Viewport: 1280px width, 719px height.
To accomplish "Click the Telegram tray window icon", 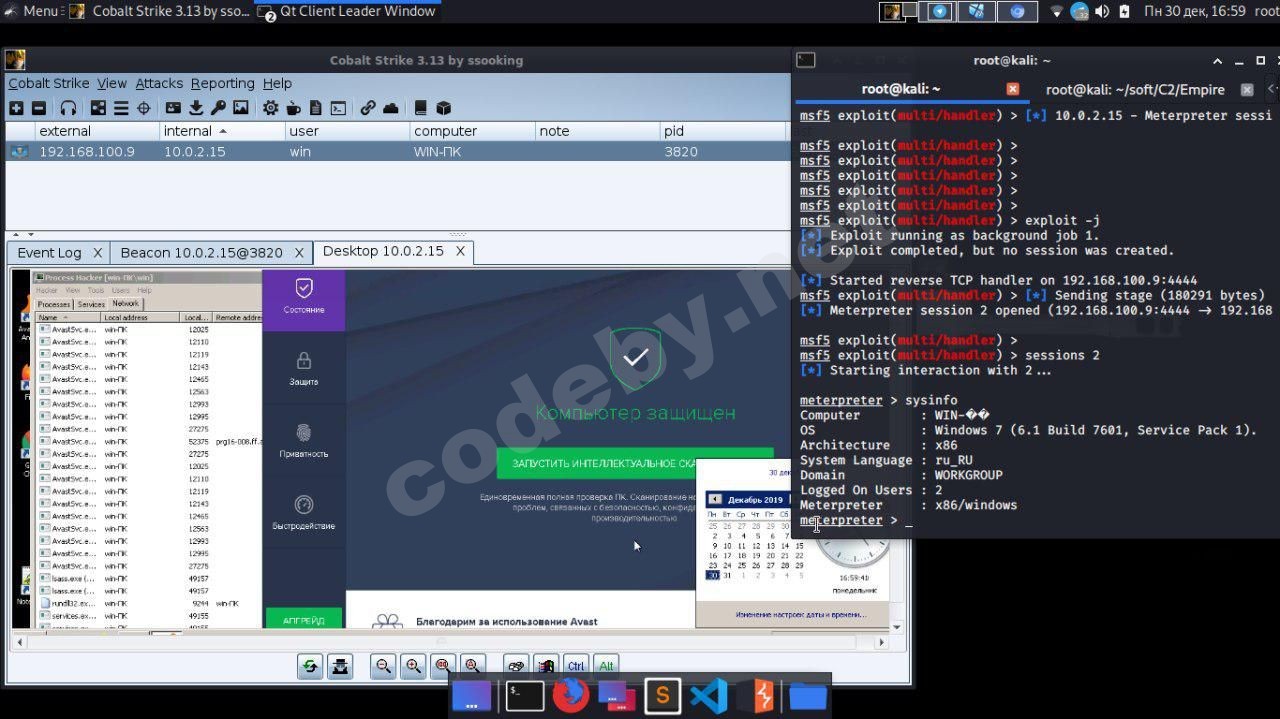I will pyautogui.click(x=940, y=11).
